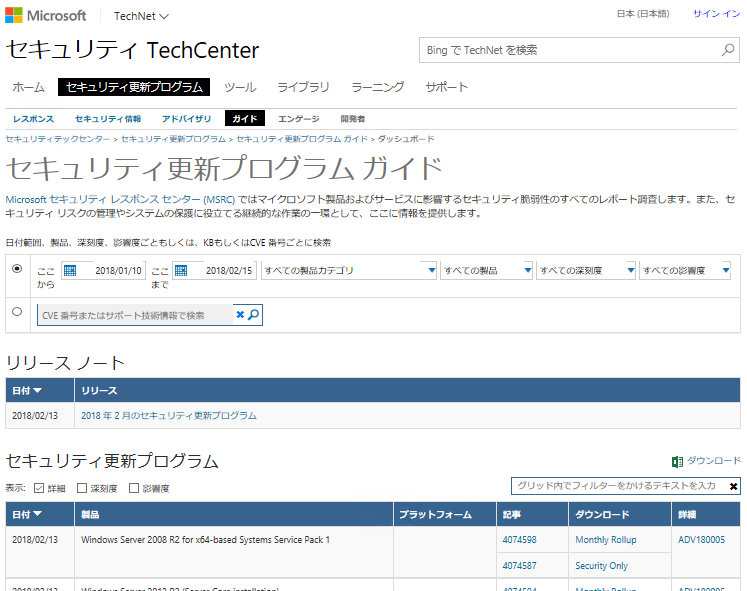This screenshot has height=591, width=747.
Task: Open the end date calendar icon
Action: (x=181, y=270)
